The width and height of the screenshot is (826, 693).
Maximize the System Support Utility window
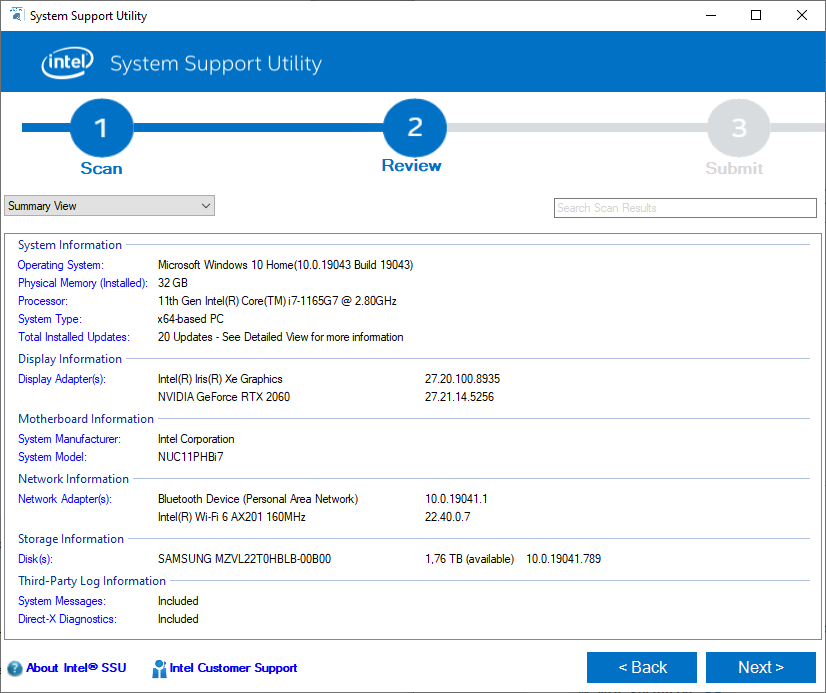point(756,15)
